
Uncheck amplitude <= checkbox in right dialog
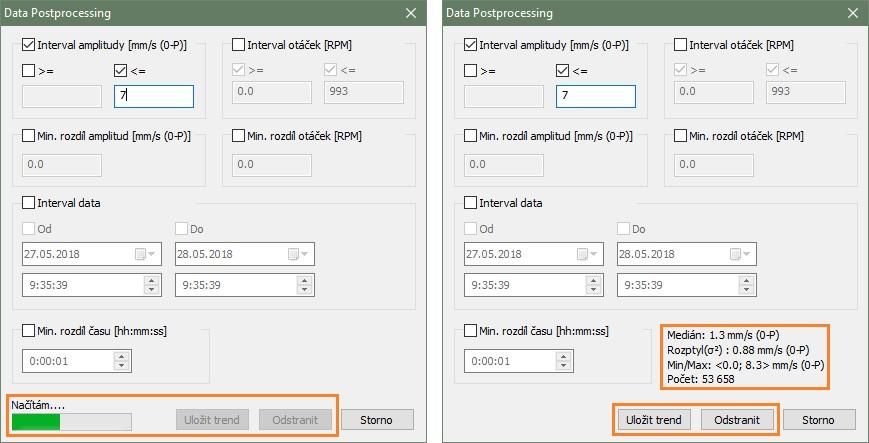[x=562, y=70]
